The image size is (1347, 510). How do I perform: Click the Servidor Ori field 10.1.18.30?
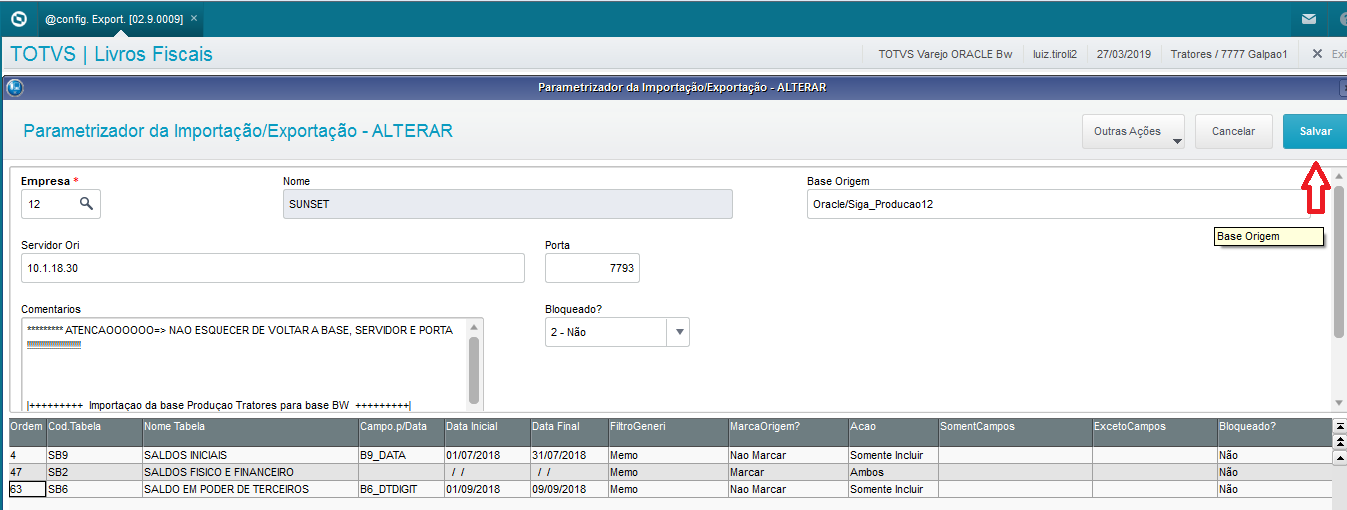coord(272,268)
